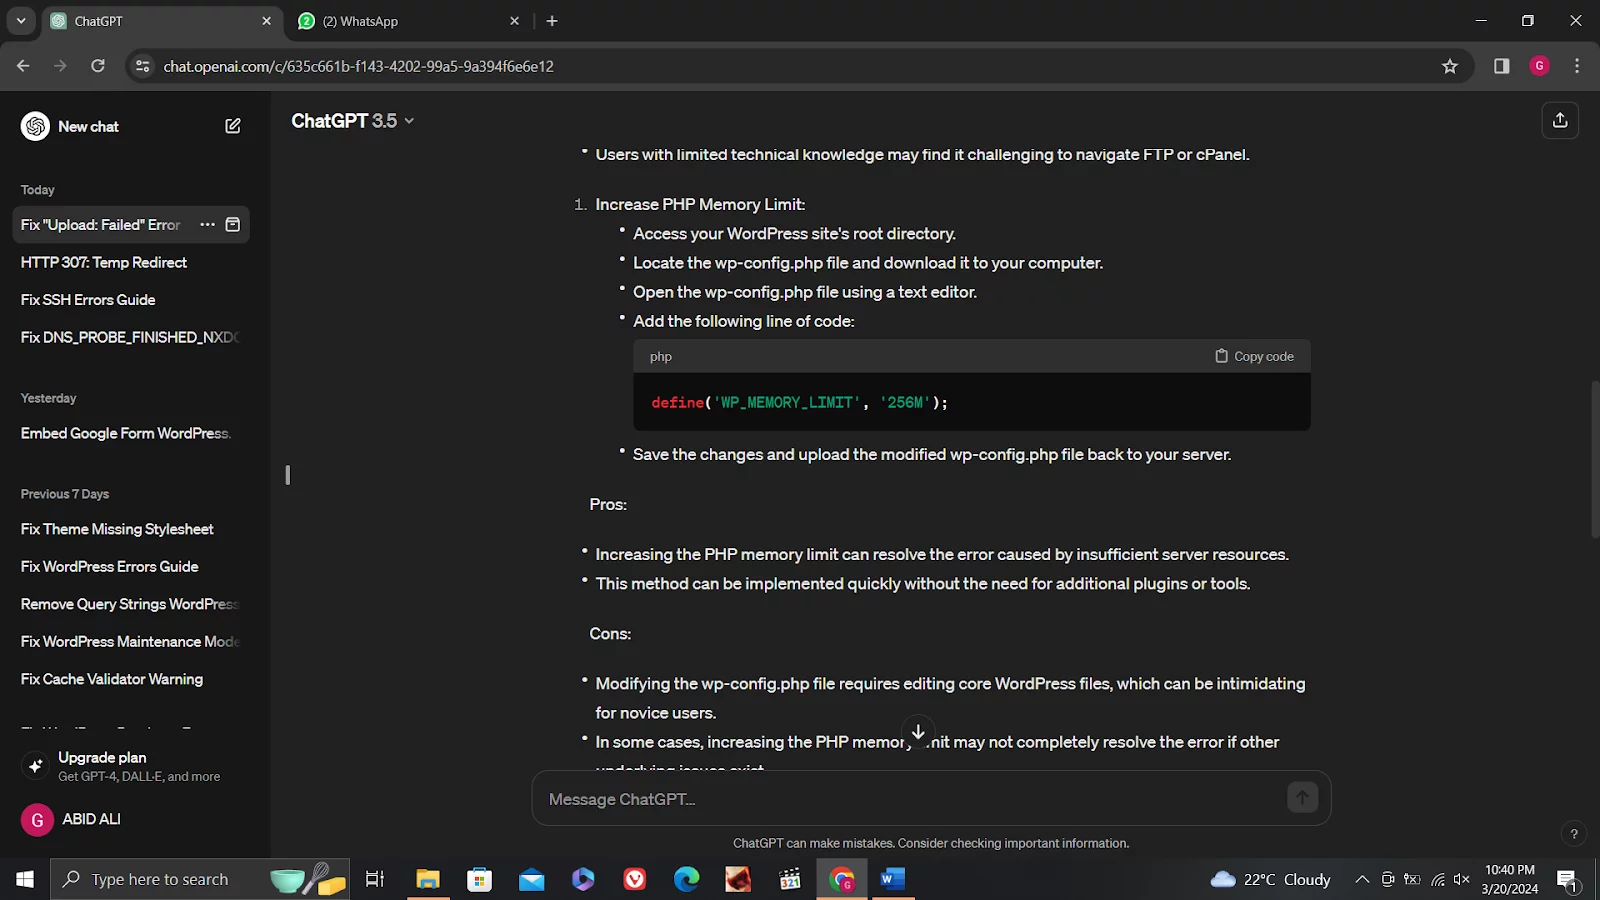Click Upgrade plan link
This screenshot has width=1600, height=900.
[x=102, y=758]
